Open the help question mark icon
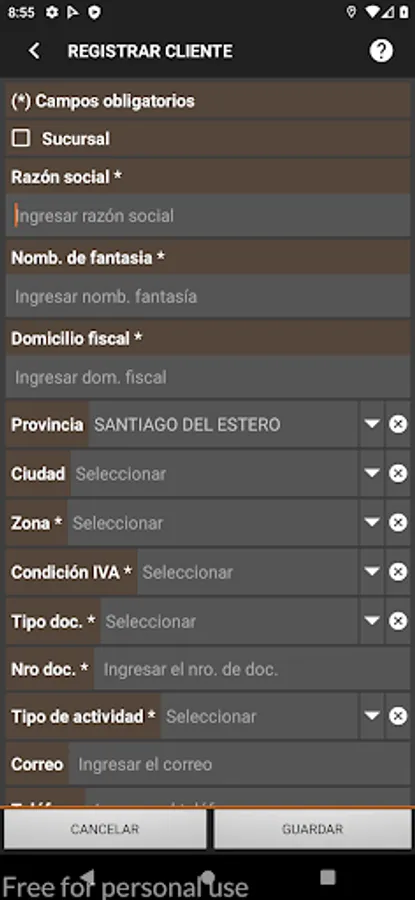Screen dimensions: 415x900 381,51
